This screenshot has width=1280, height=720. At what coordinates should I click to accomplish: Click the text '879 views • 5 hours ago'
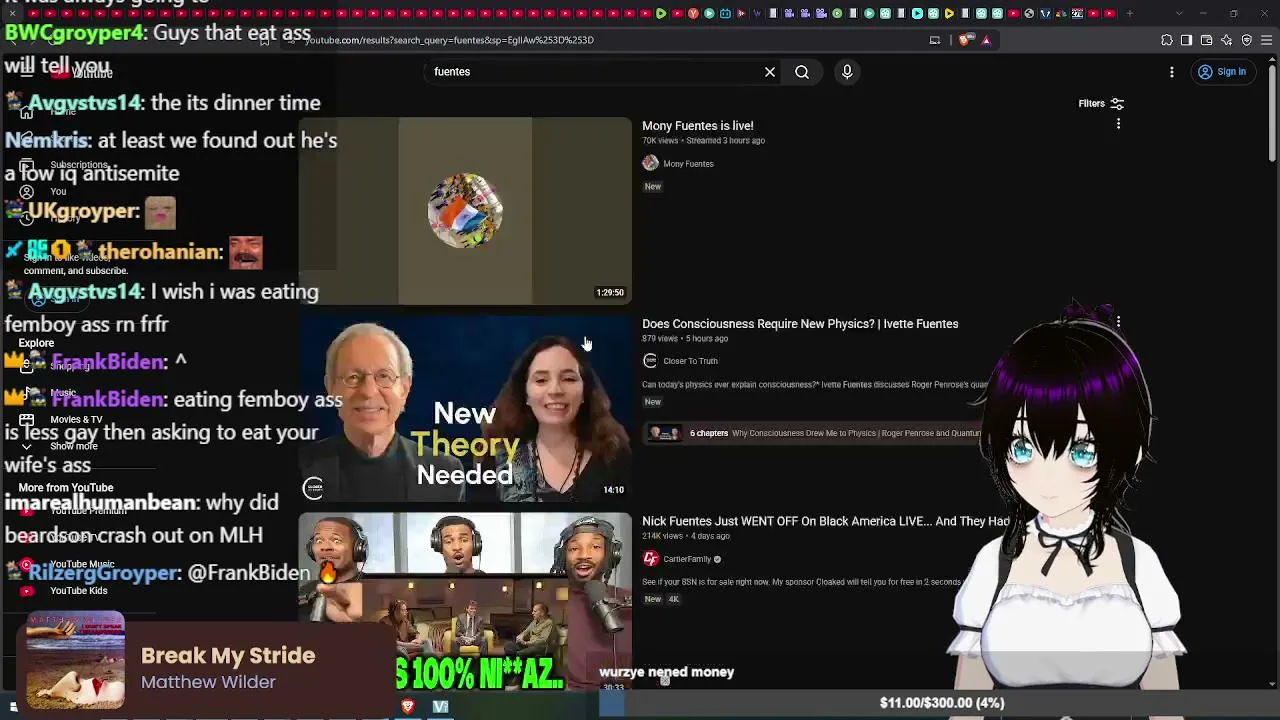(x=685, y=339)
